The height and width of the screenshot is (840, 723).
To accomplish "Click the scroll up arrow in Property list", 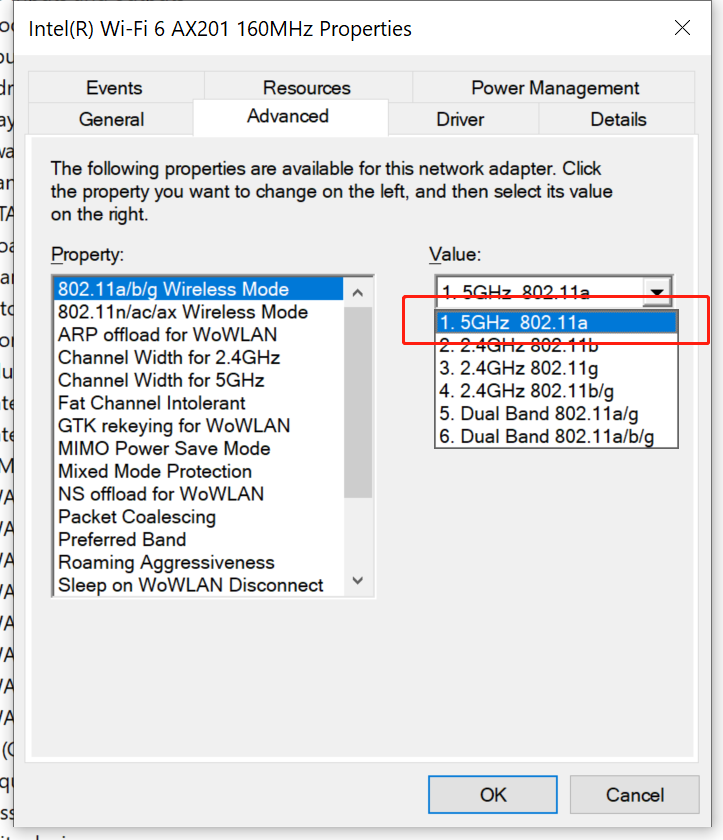I will 358,292.
